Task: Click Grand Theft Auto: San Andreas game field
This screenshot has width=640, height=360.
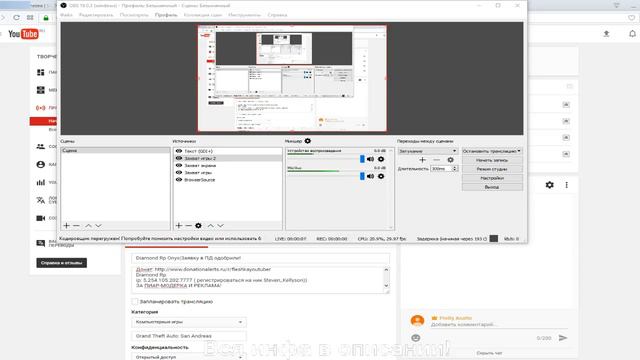Action: (x=189, y=336)
